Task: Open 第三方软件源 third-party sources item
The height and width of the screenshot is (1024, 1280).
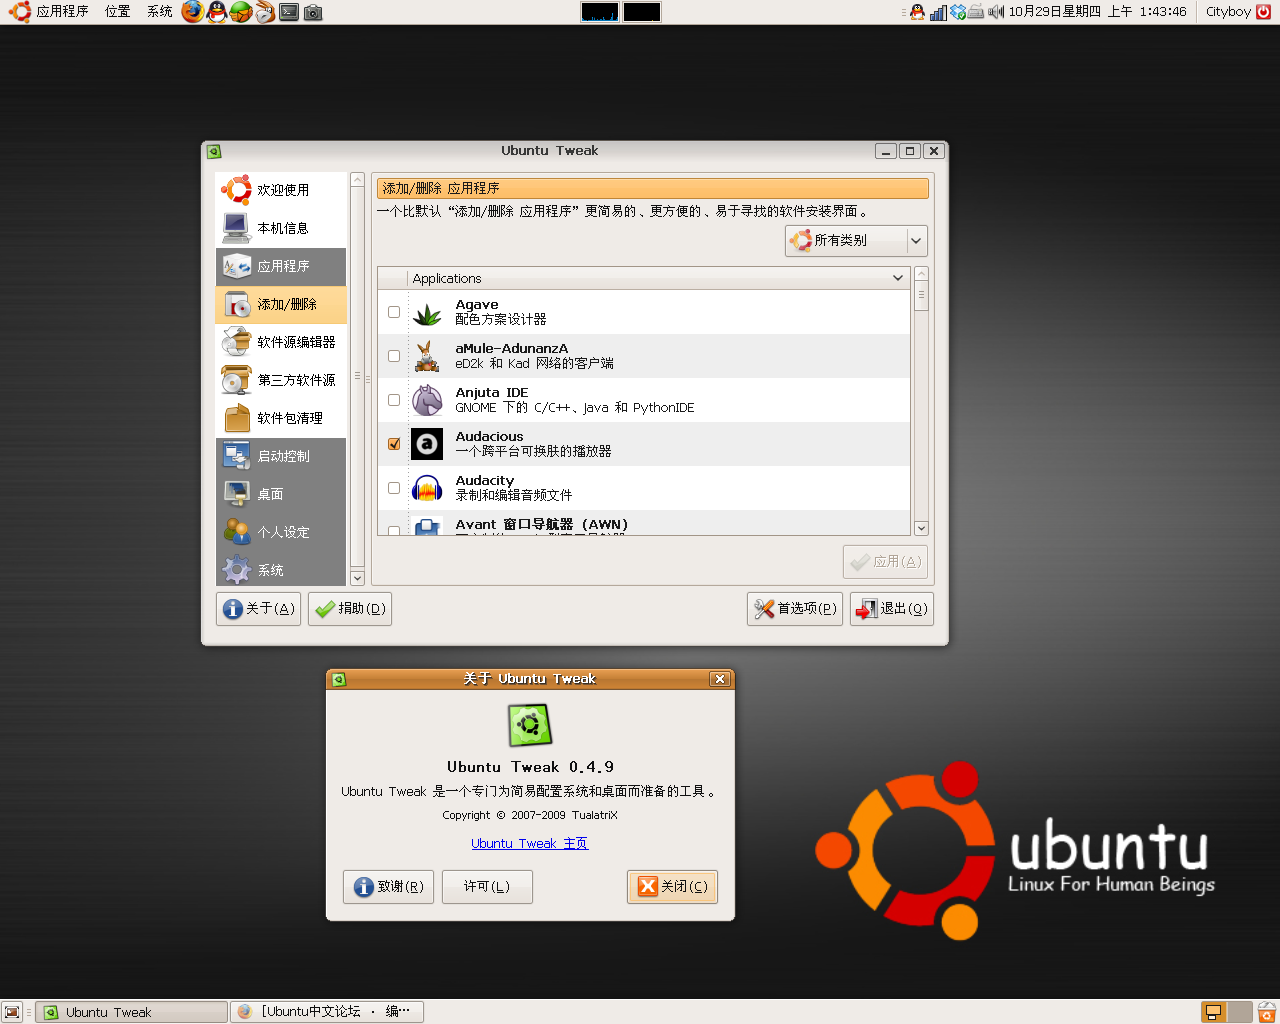Action: tap(281, 380)
